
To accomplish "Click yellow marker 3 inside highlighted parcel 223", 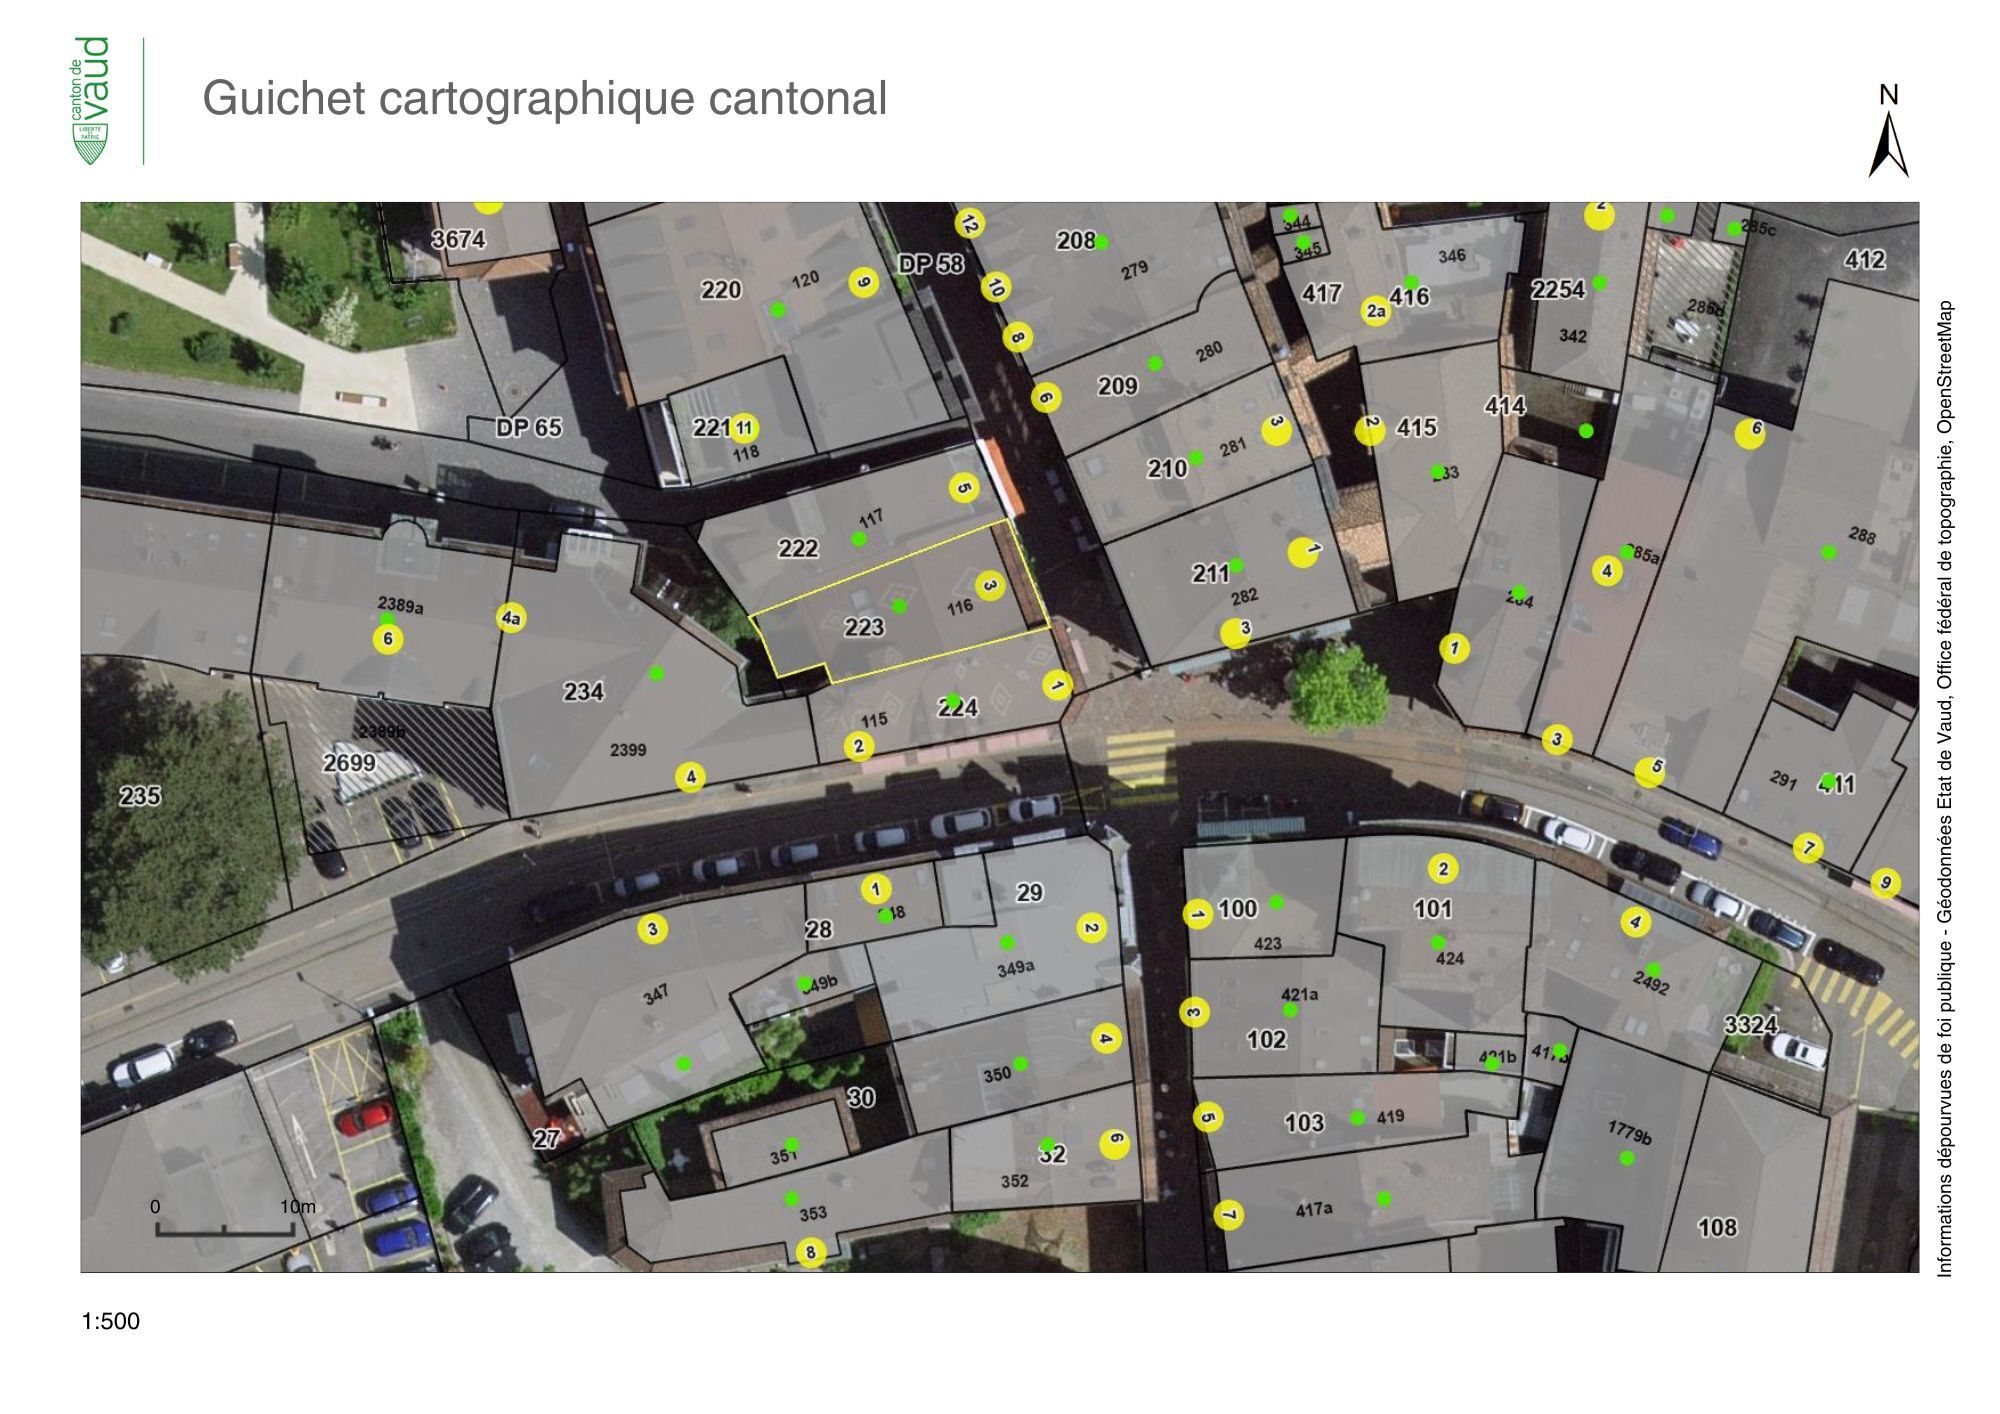I will (x=989, y=586).
